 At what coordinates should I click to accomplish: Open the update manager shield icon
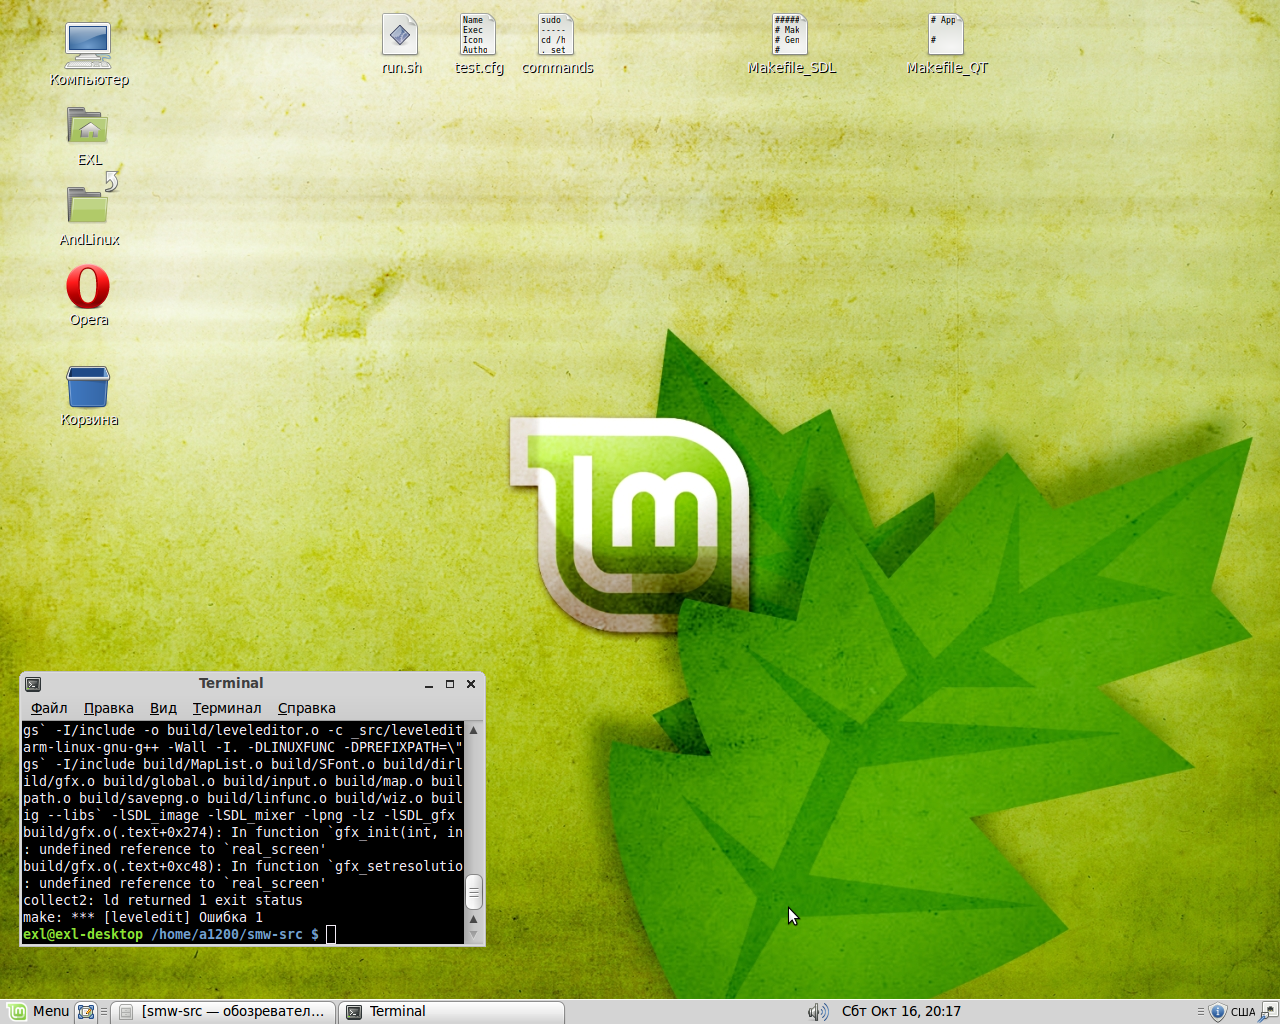[1217, 1012]
